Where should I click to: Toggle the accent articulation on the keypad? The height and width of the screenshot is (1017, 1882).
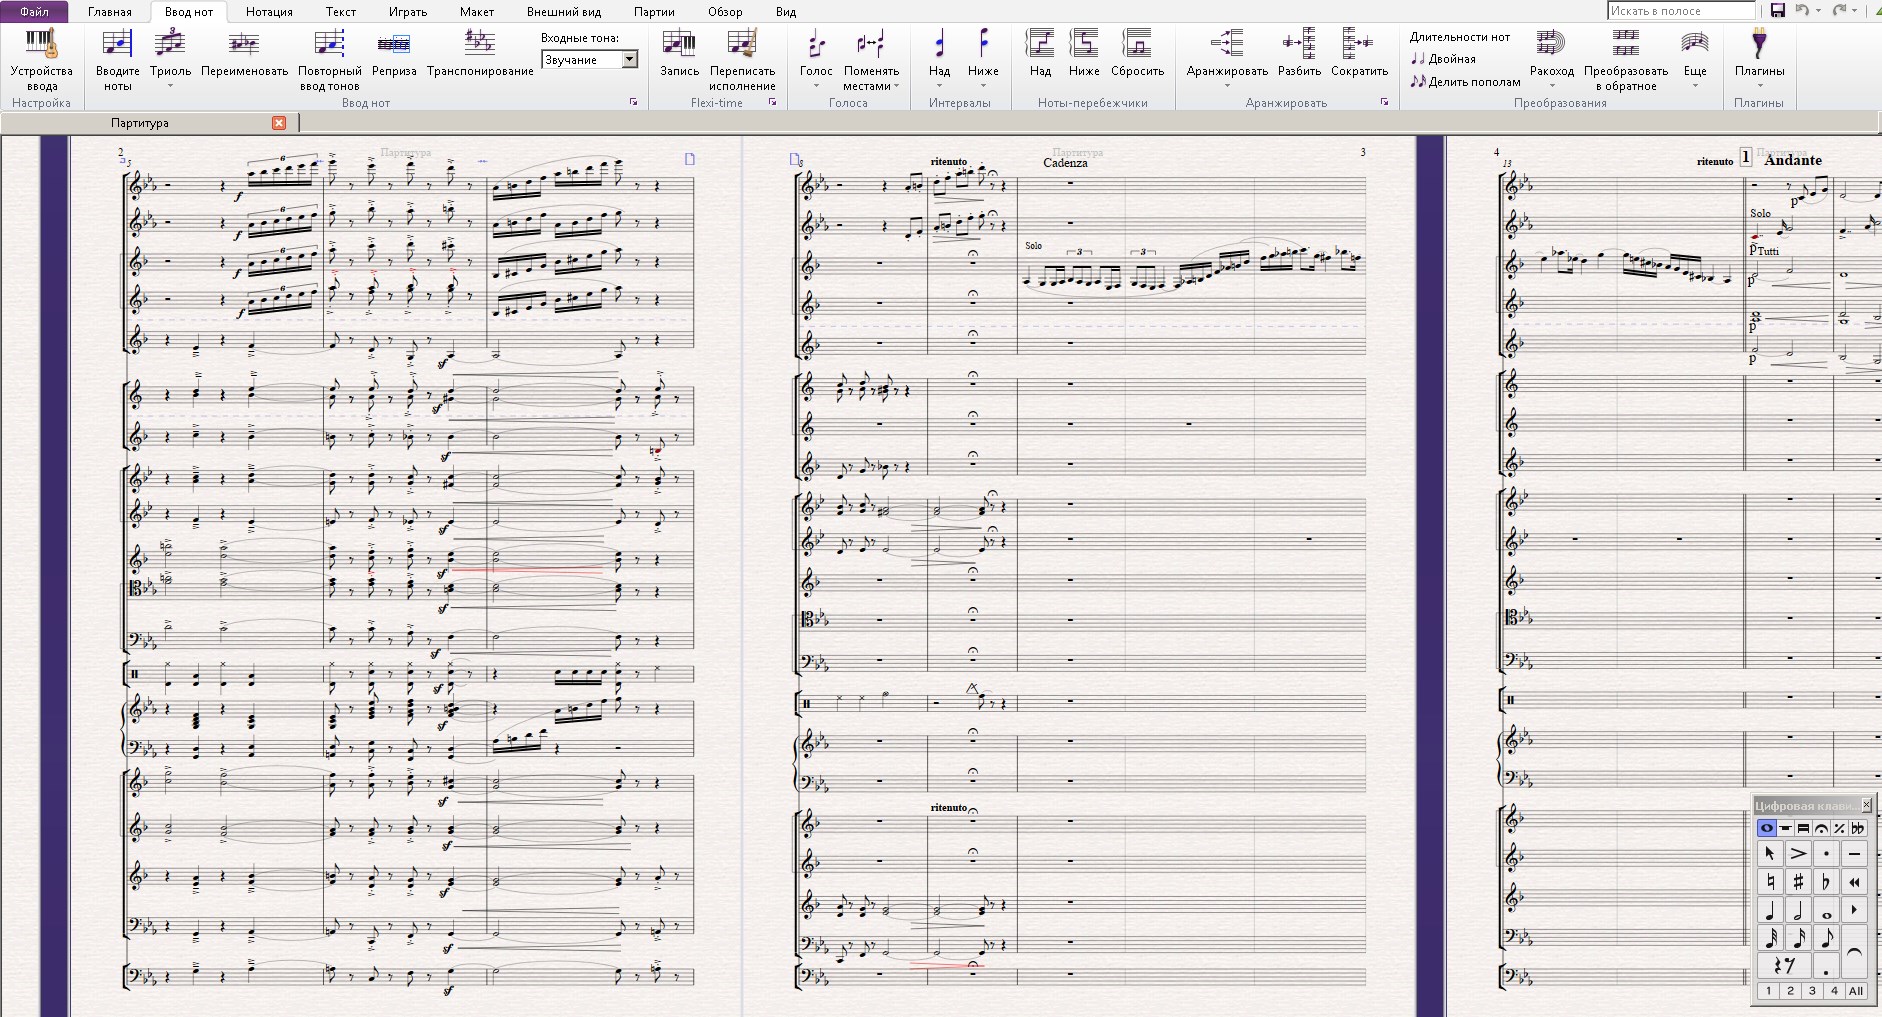click(1798, 854)
